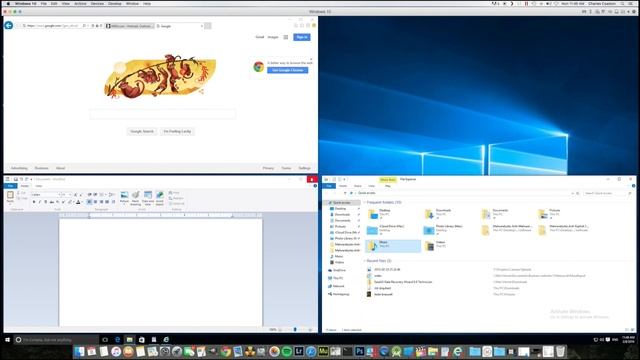Click the browser's blue back arrow
This screenshot has height=360, width=640.
coord(9,25)
